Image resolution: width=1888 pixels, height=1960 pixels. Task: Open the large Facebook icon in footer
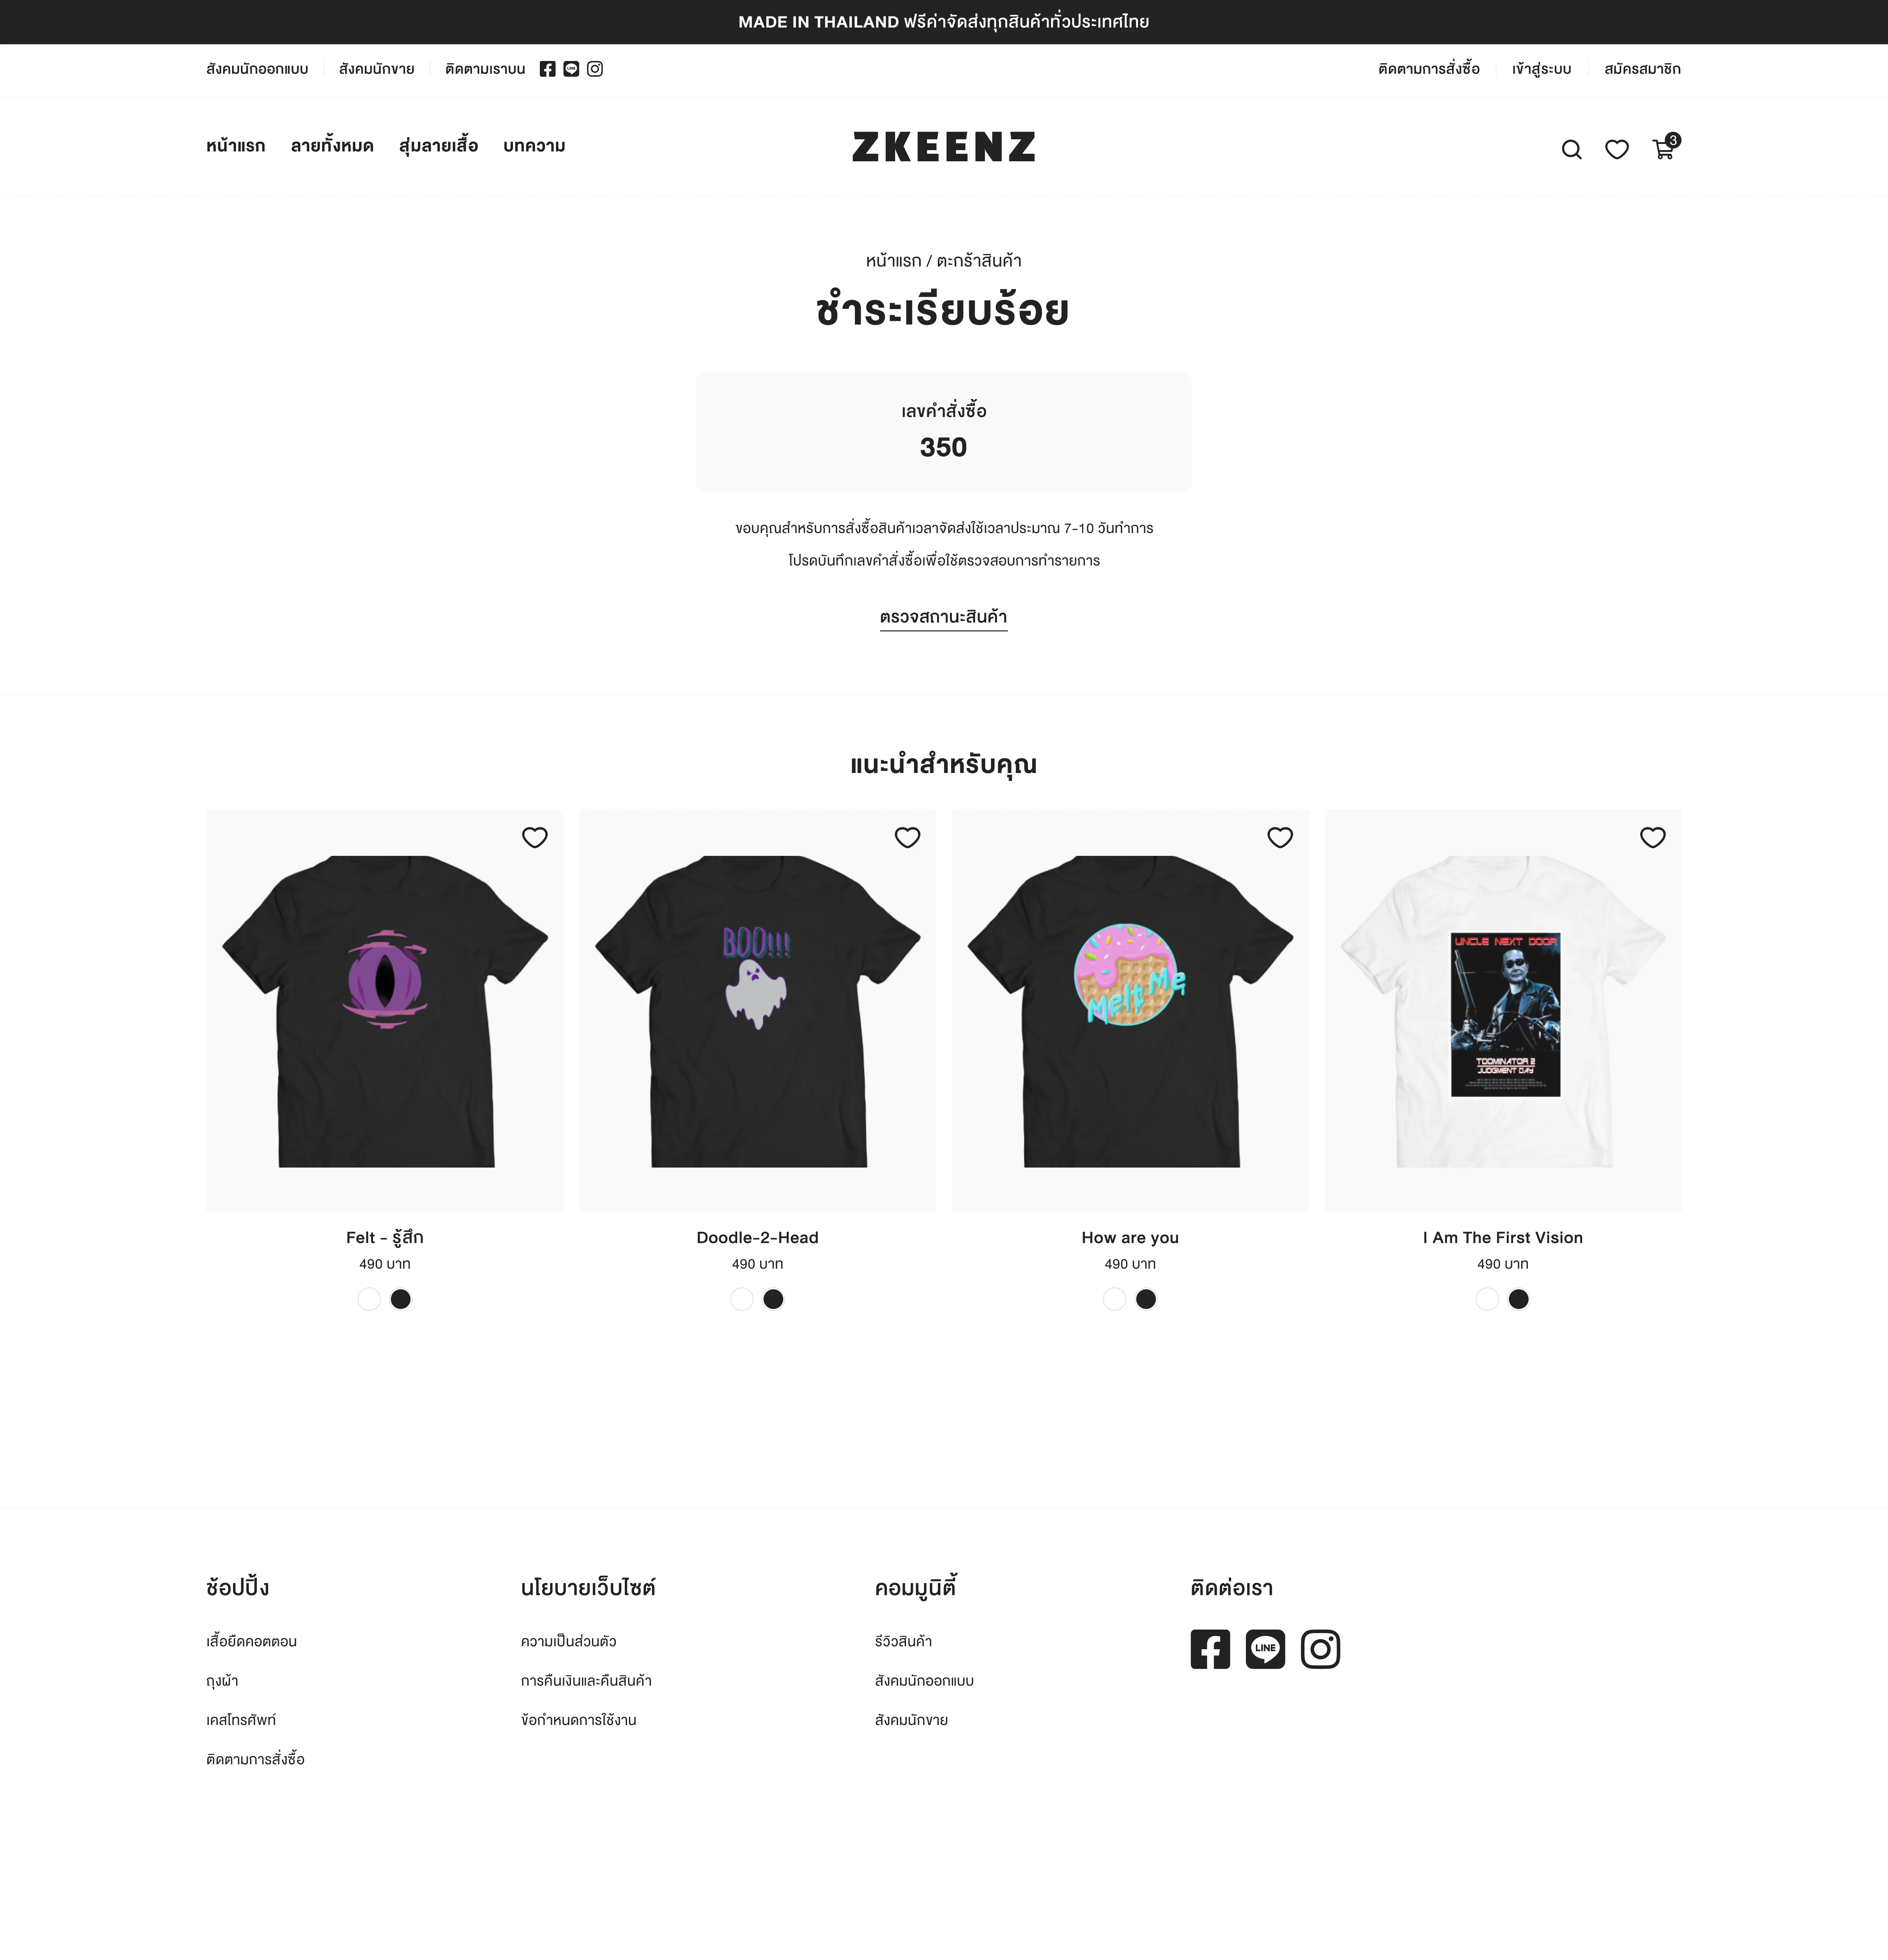click(1210, 1649)
